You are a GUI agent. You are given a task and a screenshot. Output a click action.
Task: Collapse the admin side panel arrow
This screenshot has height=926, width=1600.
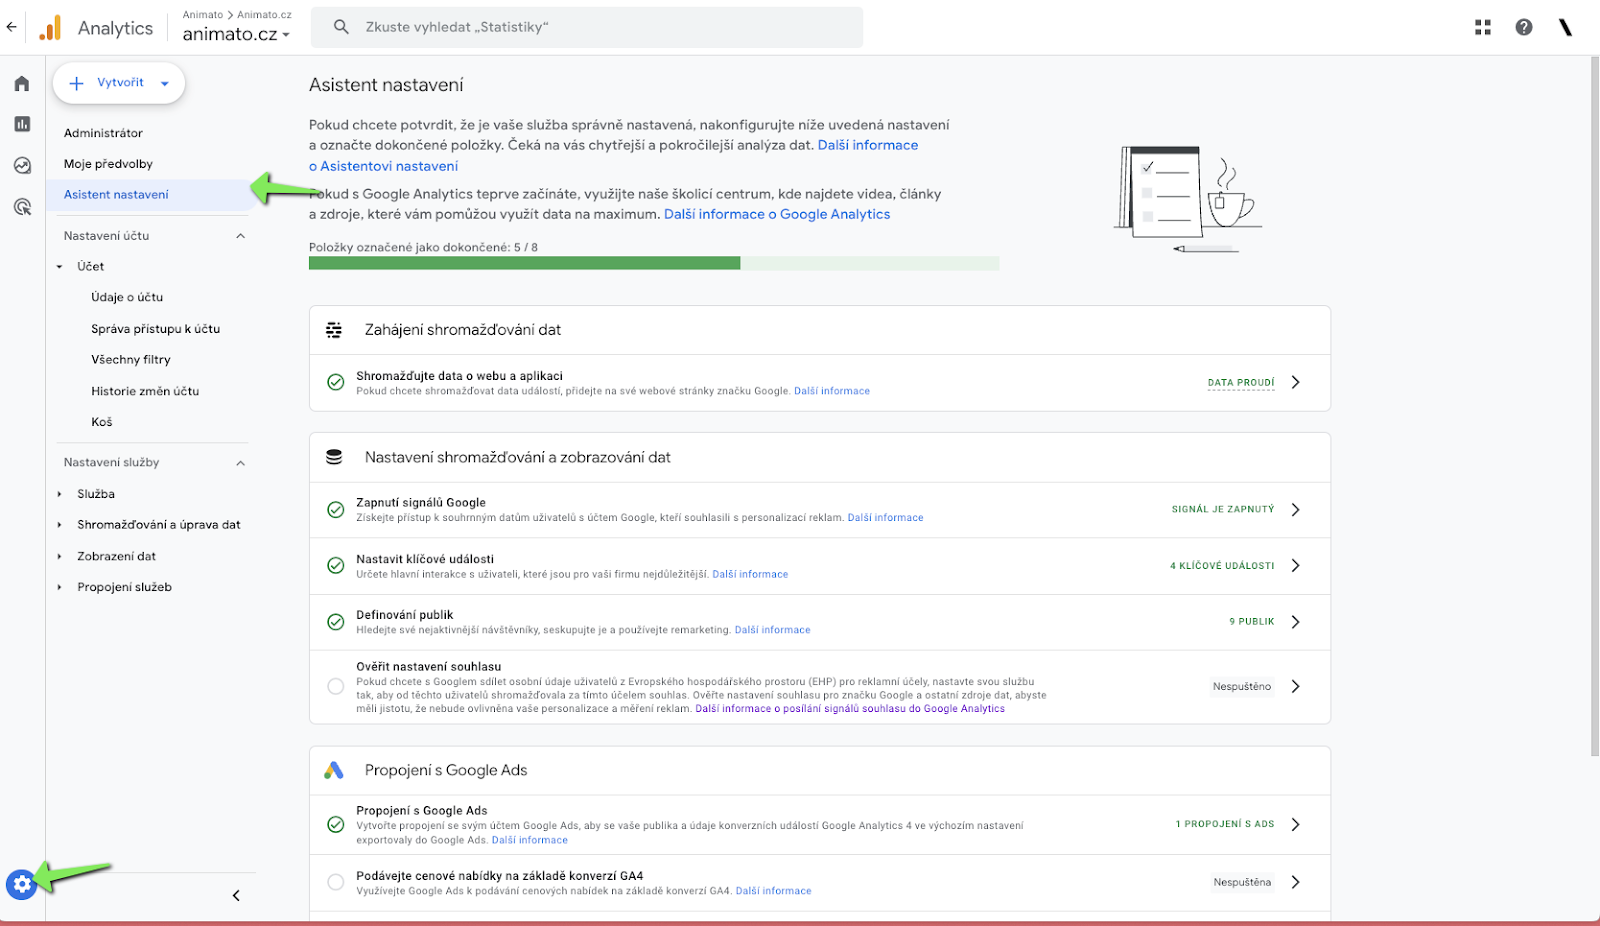pyautogui.click(x=236, y=896)
